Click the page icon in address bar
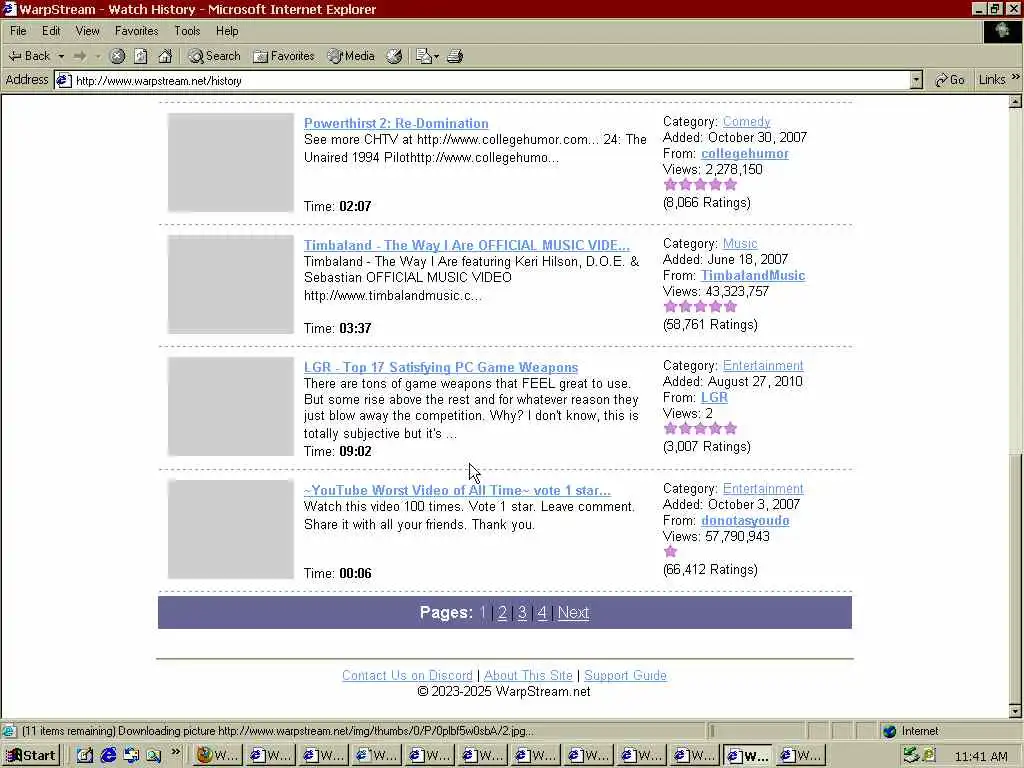 point(63,80)
